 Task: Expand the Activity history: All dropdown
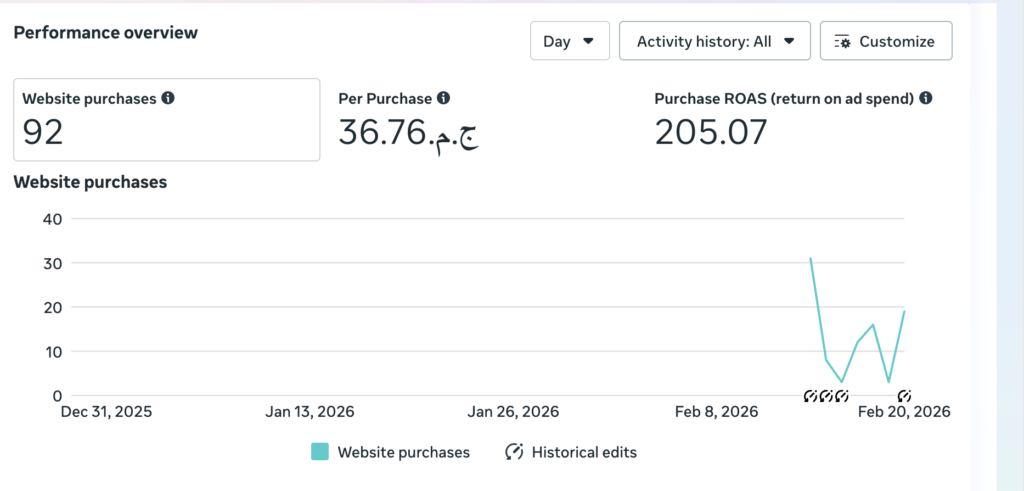pyautogui.click(x=715, y=41)
